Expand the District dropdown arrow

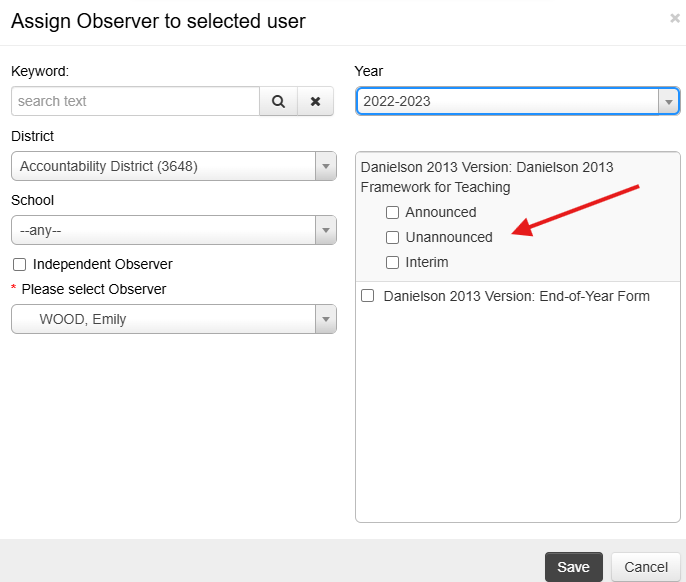326,166
